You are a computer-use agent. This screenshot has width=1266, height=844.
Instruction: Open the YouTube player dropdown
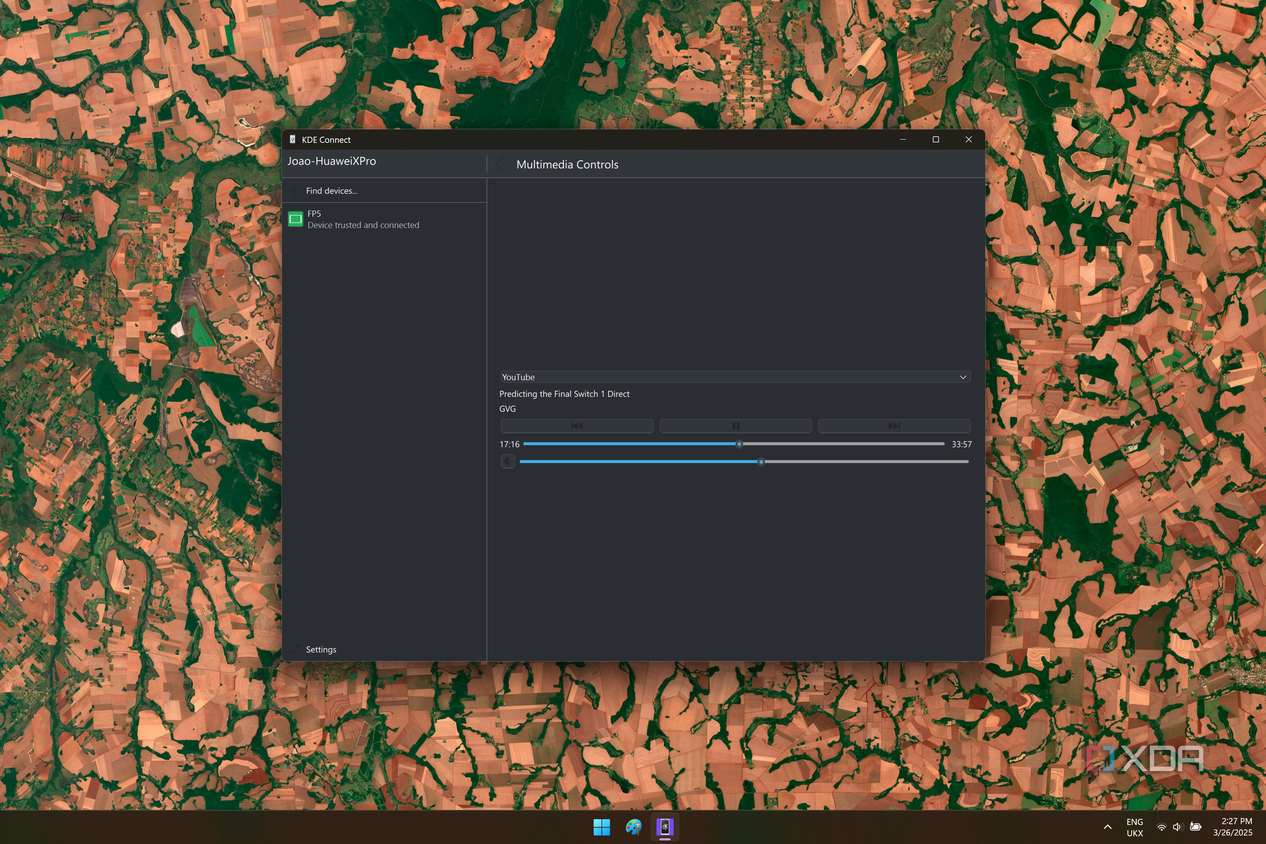click(x=735, y=377)
